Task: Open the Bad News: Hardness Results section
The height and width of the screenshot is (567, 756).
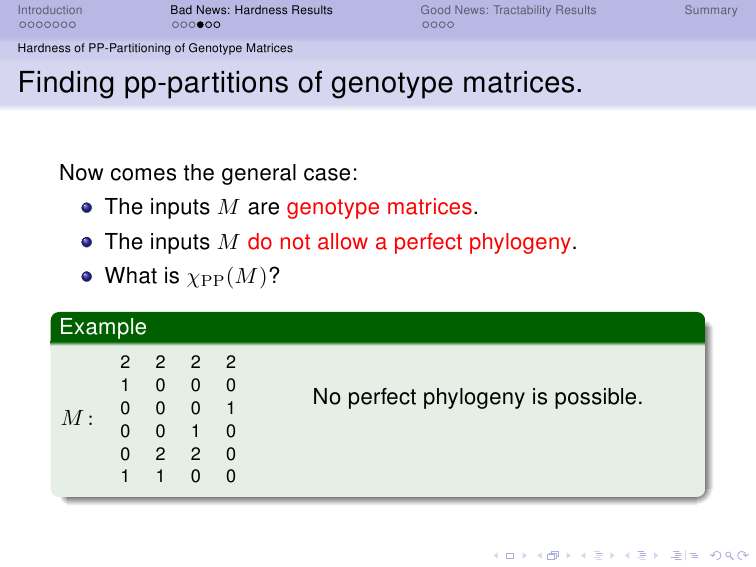Action: point(251,10)
